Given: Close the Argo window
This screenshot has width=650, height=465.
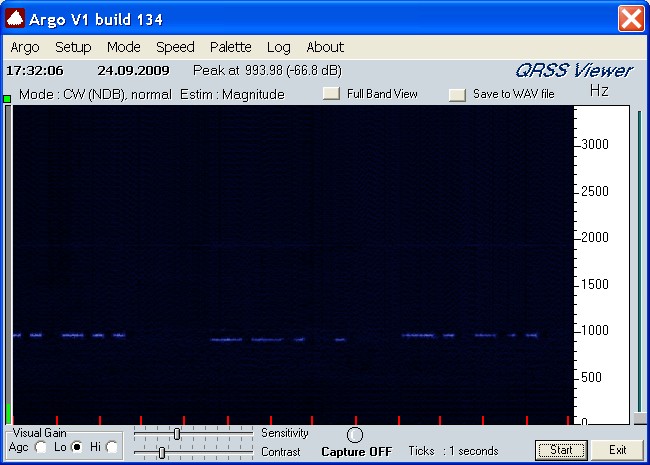Looking at the screenshot, I should (x=631, y=19).
